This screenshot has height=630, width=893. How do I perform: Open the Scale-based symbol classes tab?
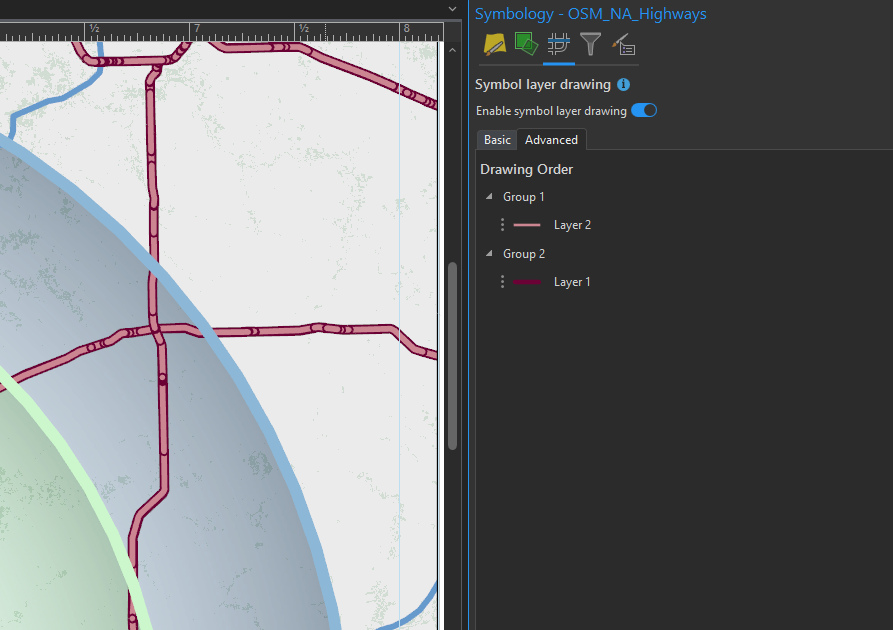pos(590,44)
